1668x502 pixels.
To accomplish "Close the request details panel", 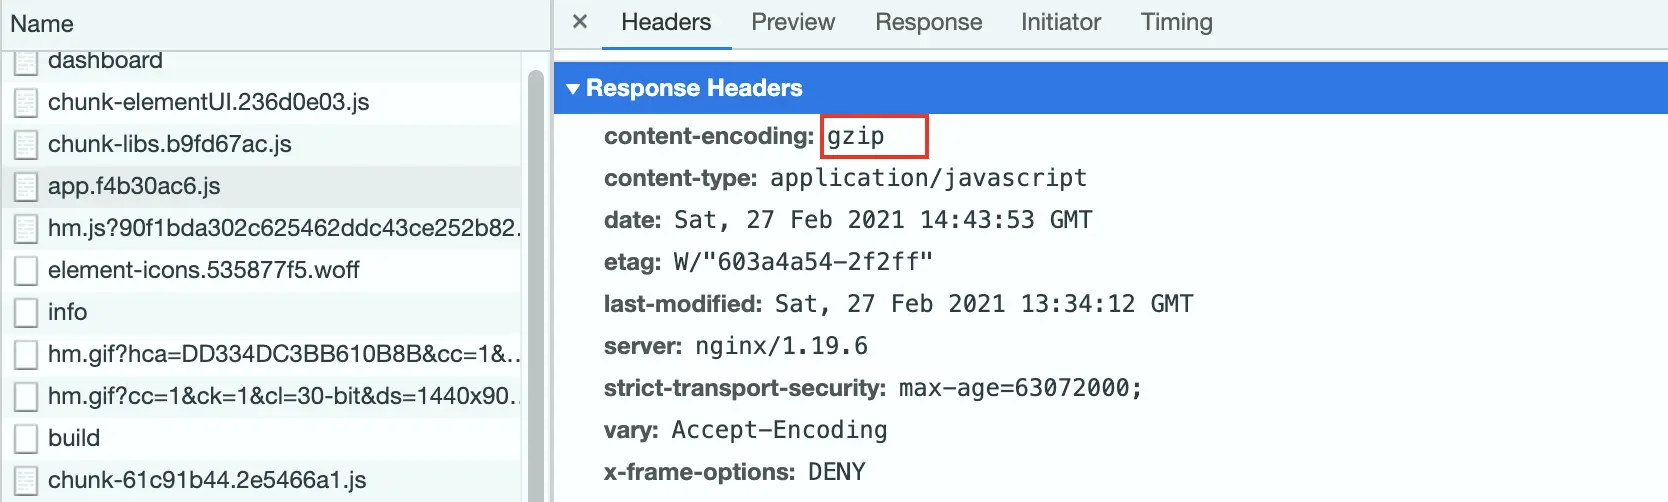I will (580, 22).
